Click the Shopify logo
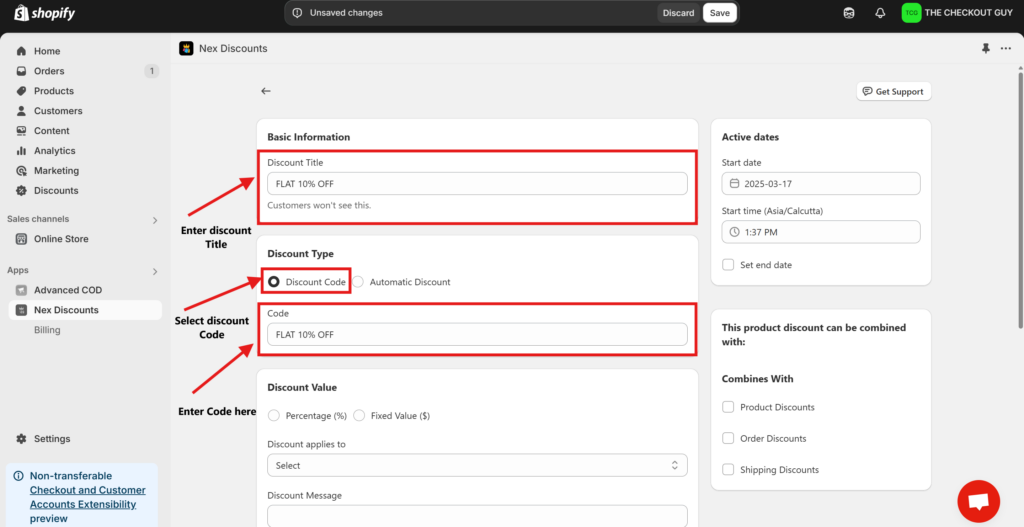The width and height of the screenshot is (1024, 527). point(44,12)
